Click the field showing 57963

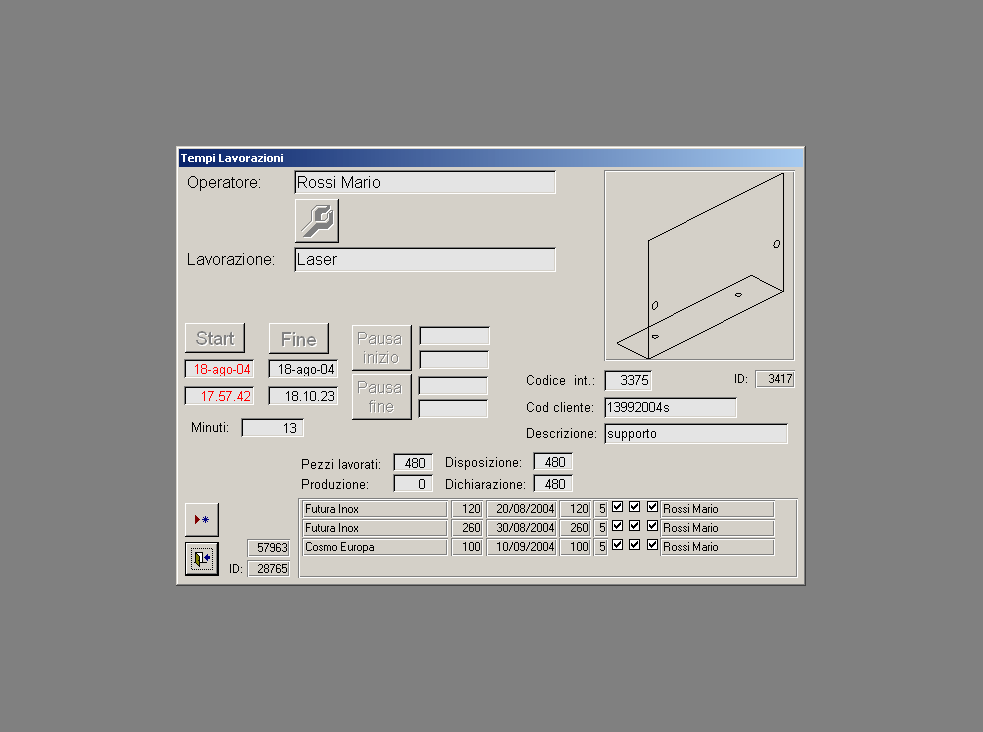tap(269, 548)
